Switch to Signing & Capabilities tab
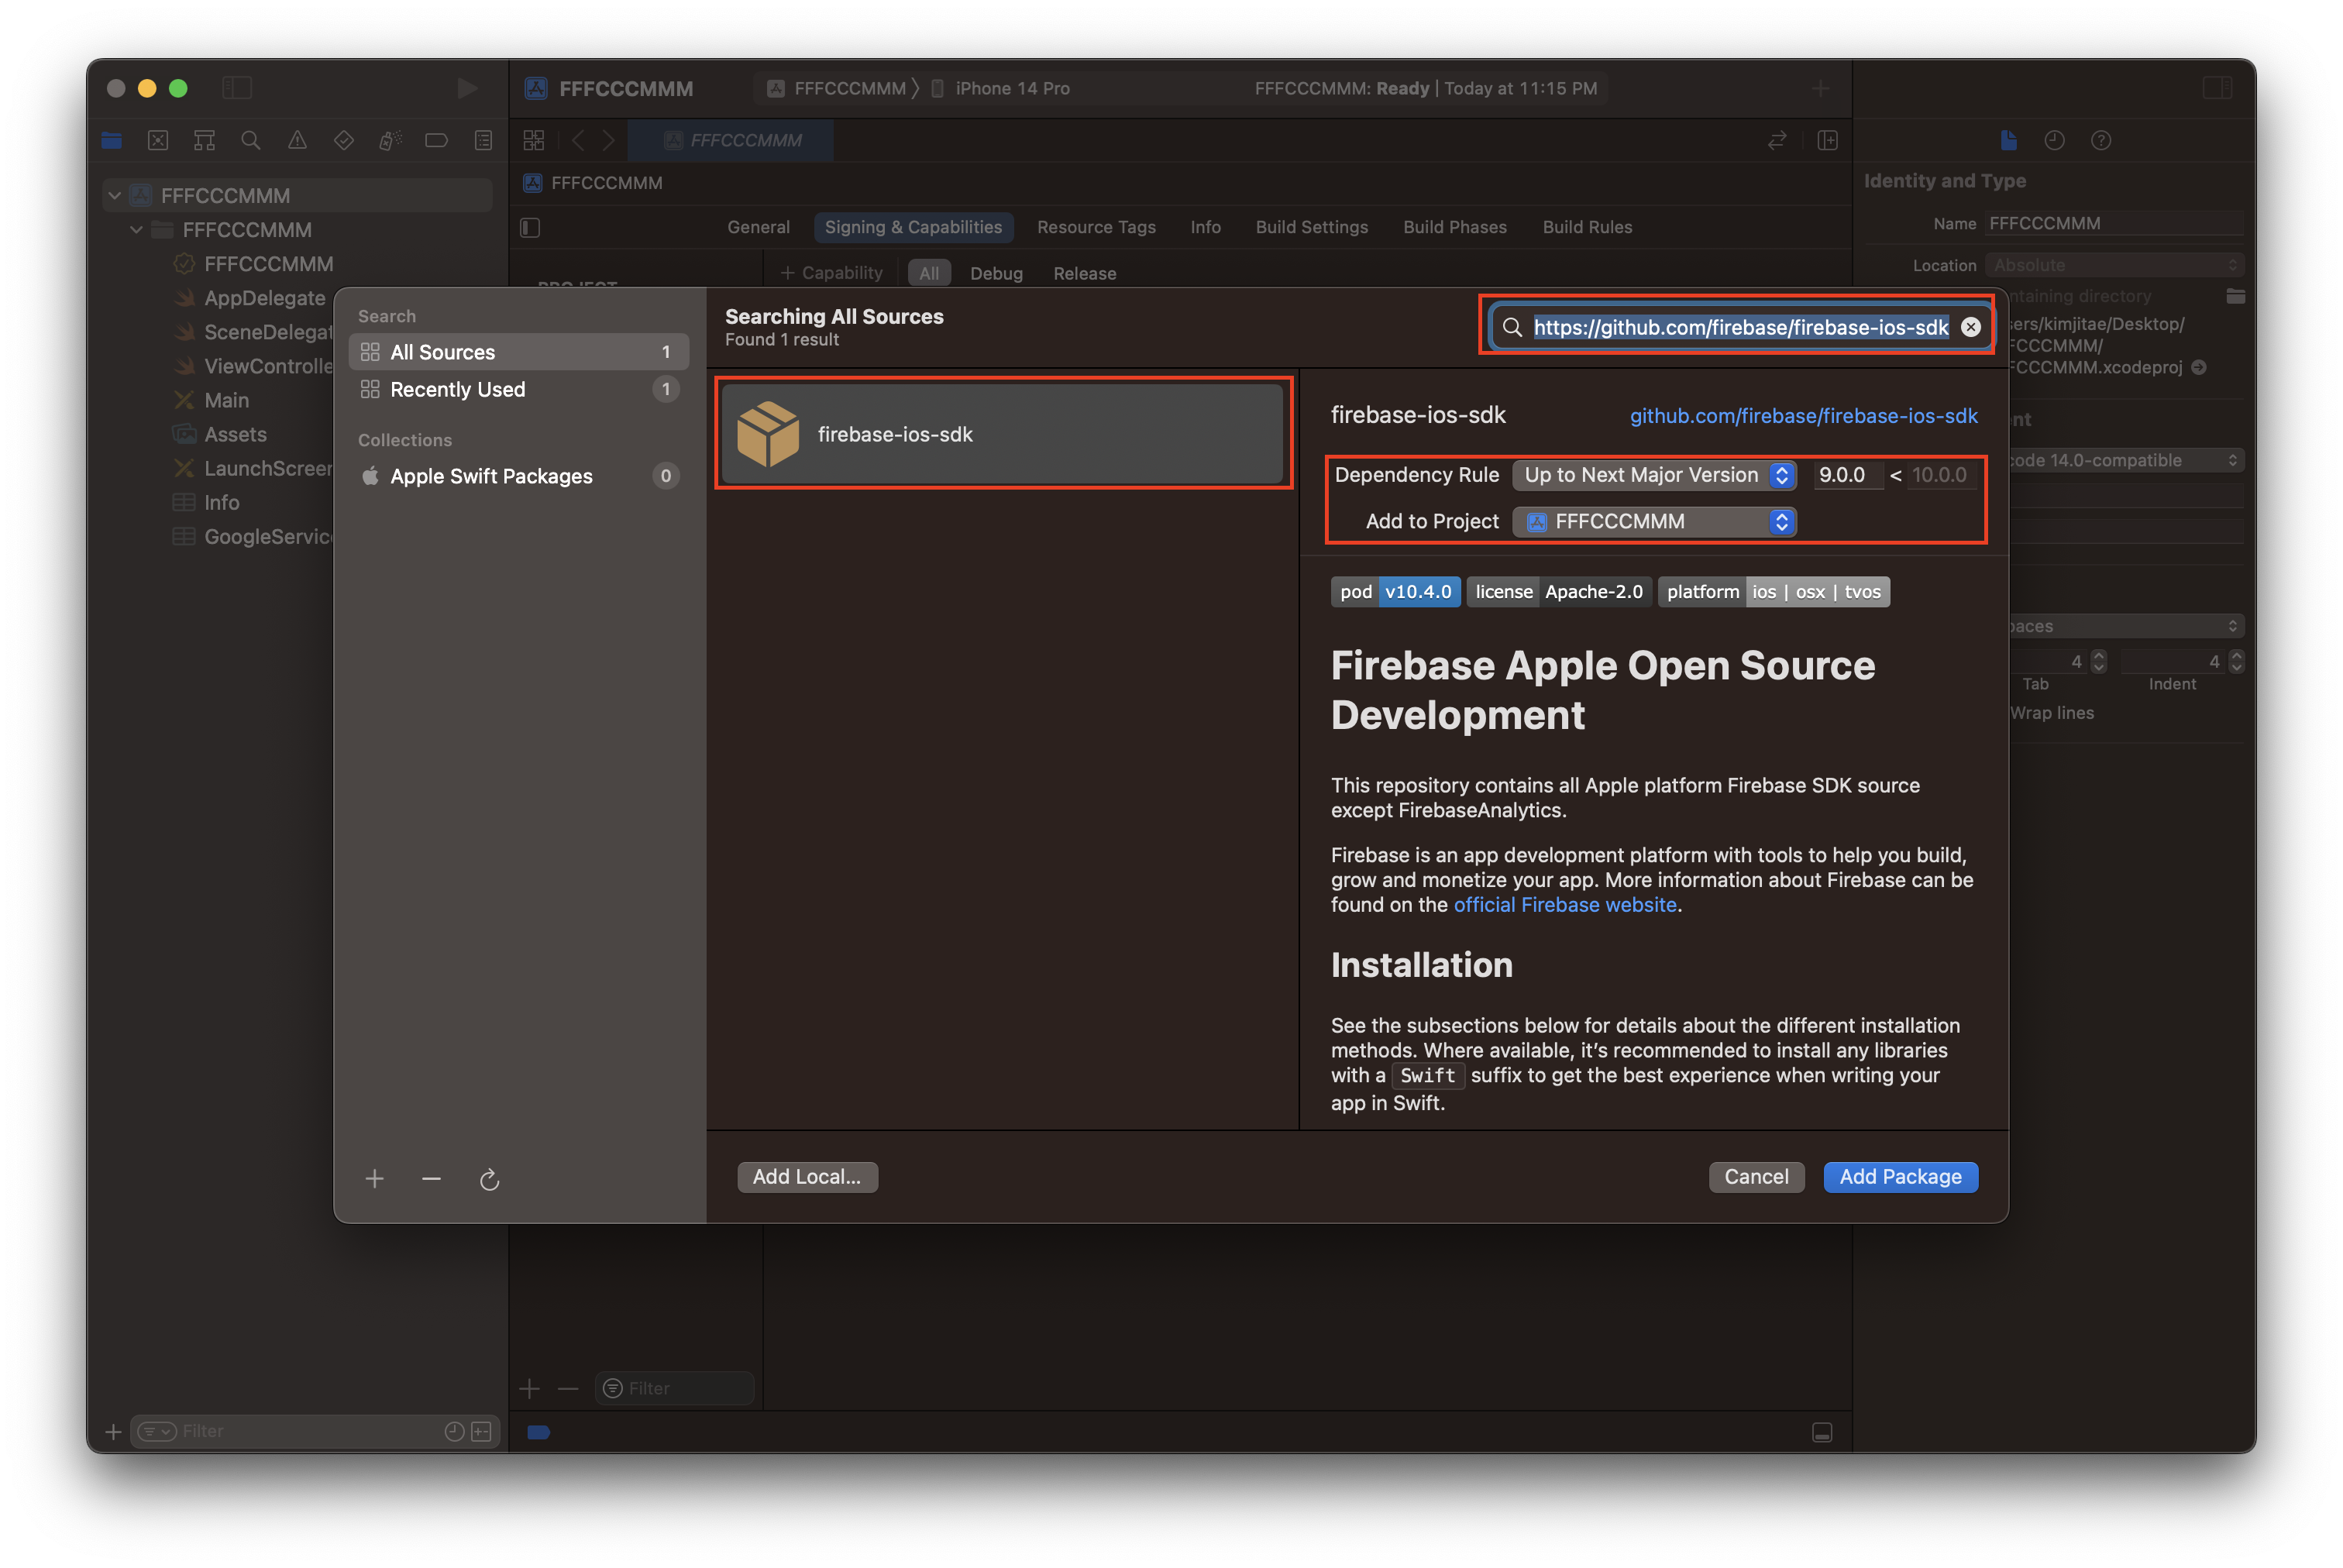The image size is (2343, 1568). [913, 227]
